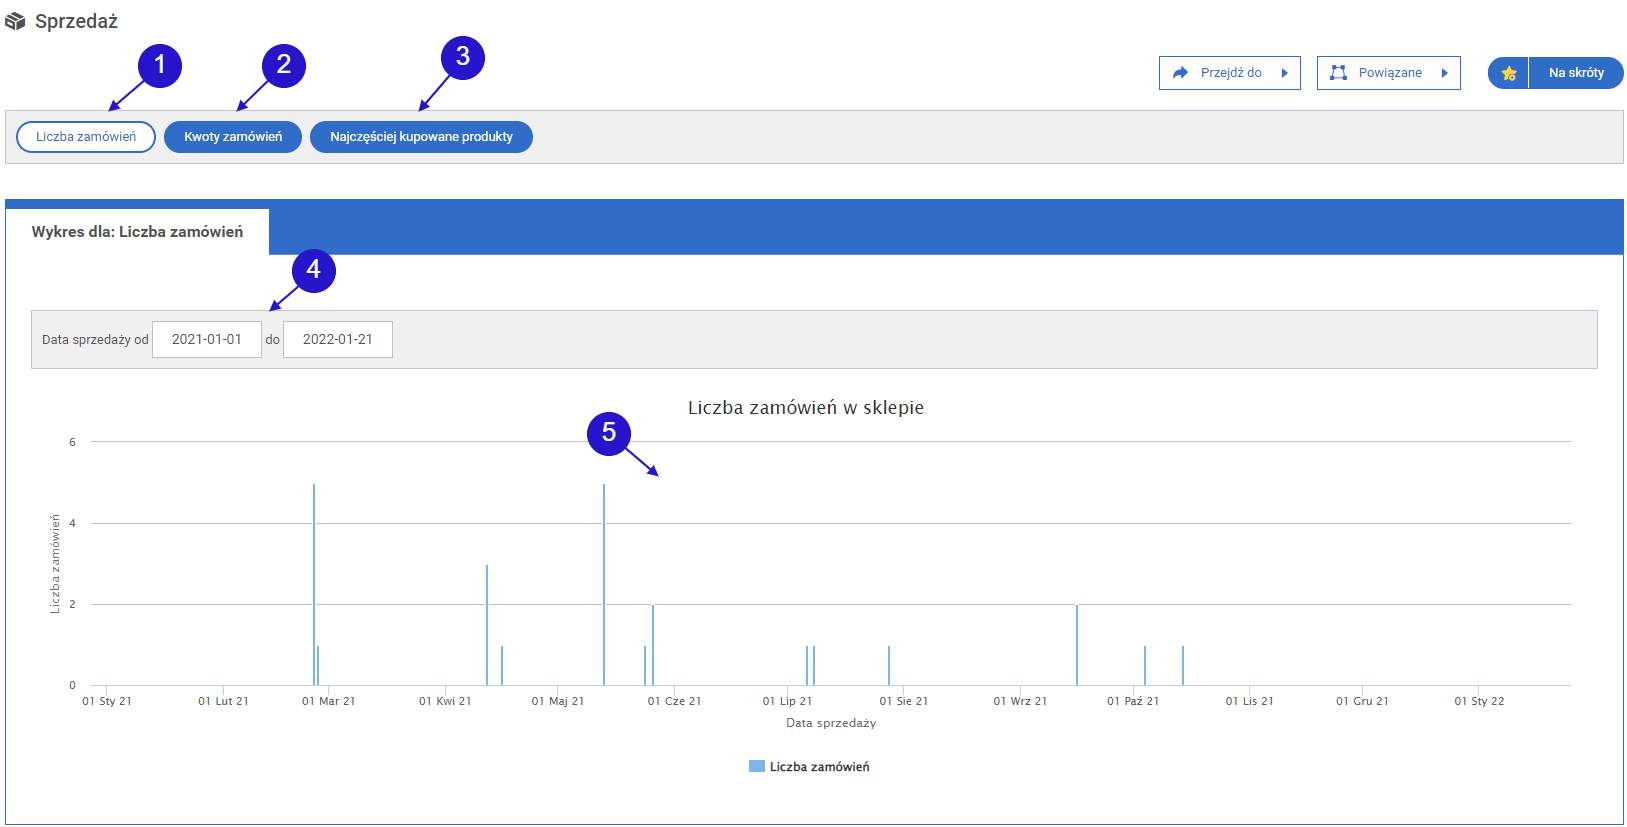Click the Liczba zamówień legend label
Screen dimensions: 1627x827
tap(819, 767)
